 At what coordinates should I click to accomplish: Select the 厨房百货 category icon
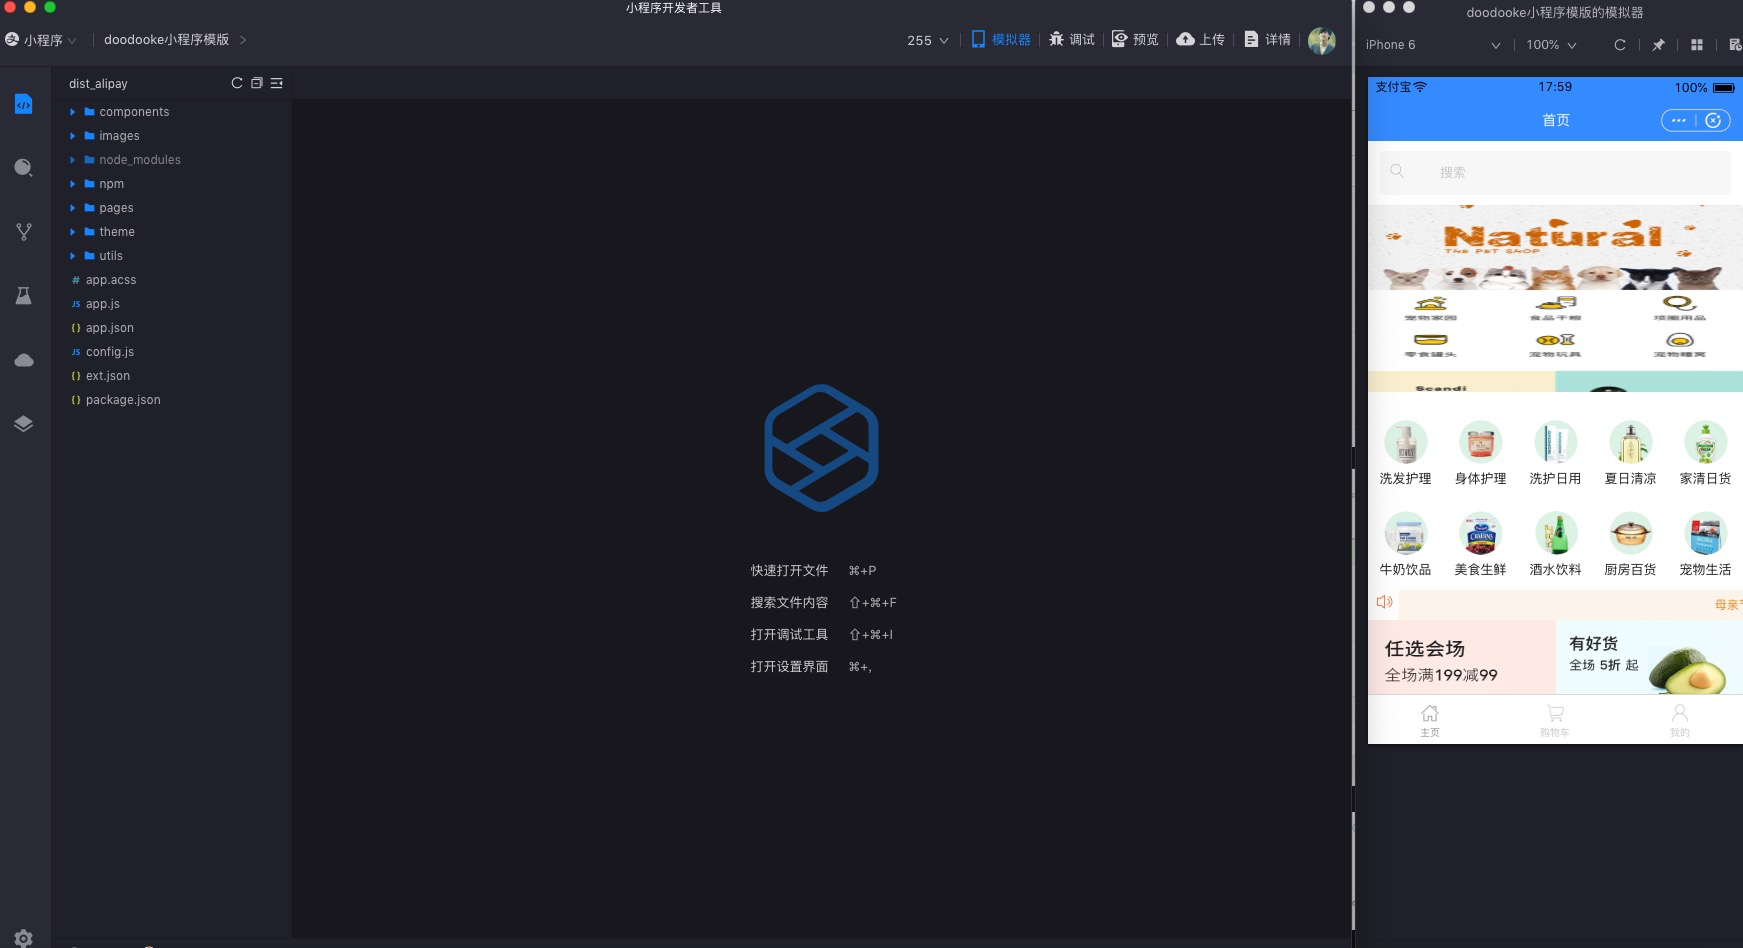click(1630, 533)
